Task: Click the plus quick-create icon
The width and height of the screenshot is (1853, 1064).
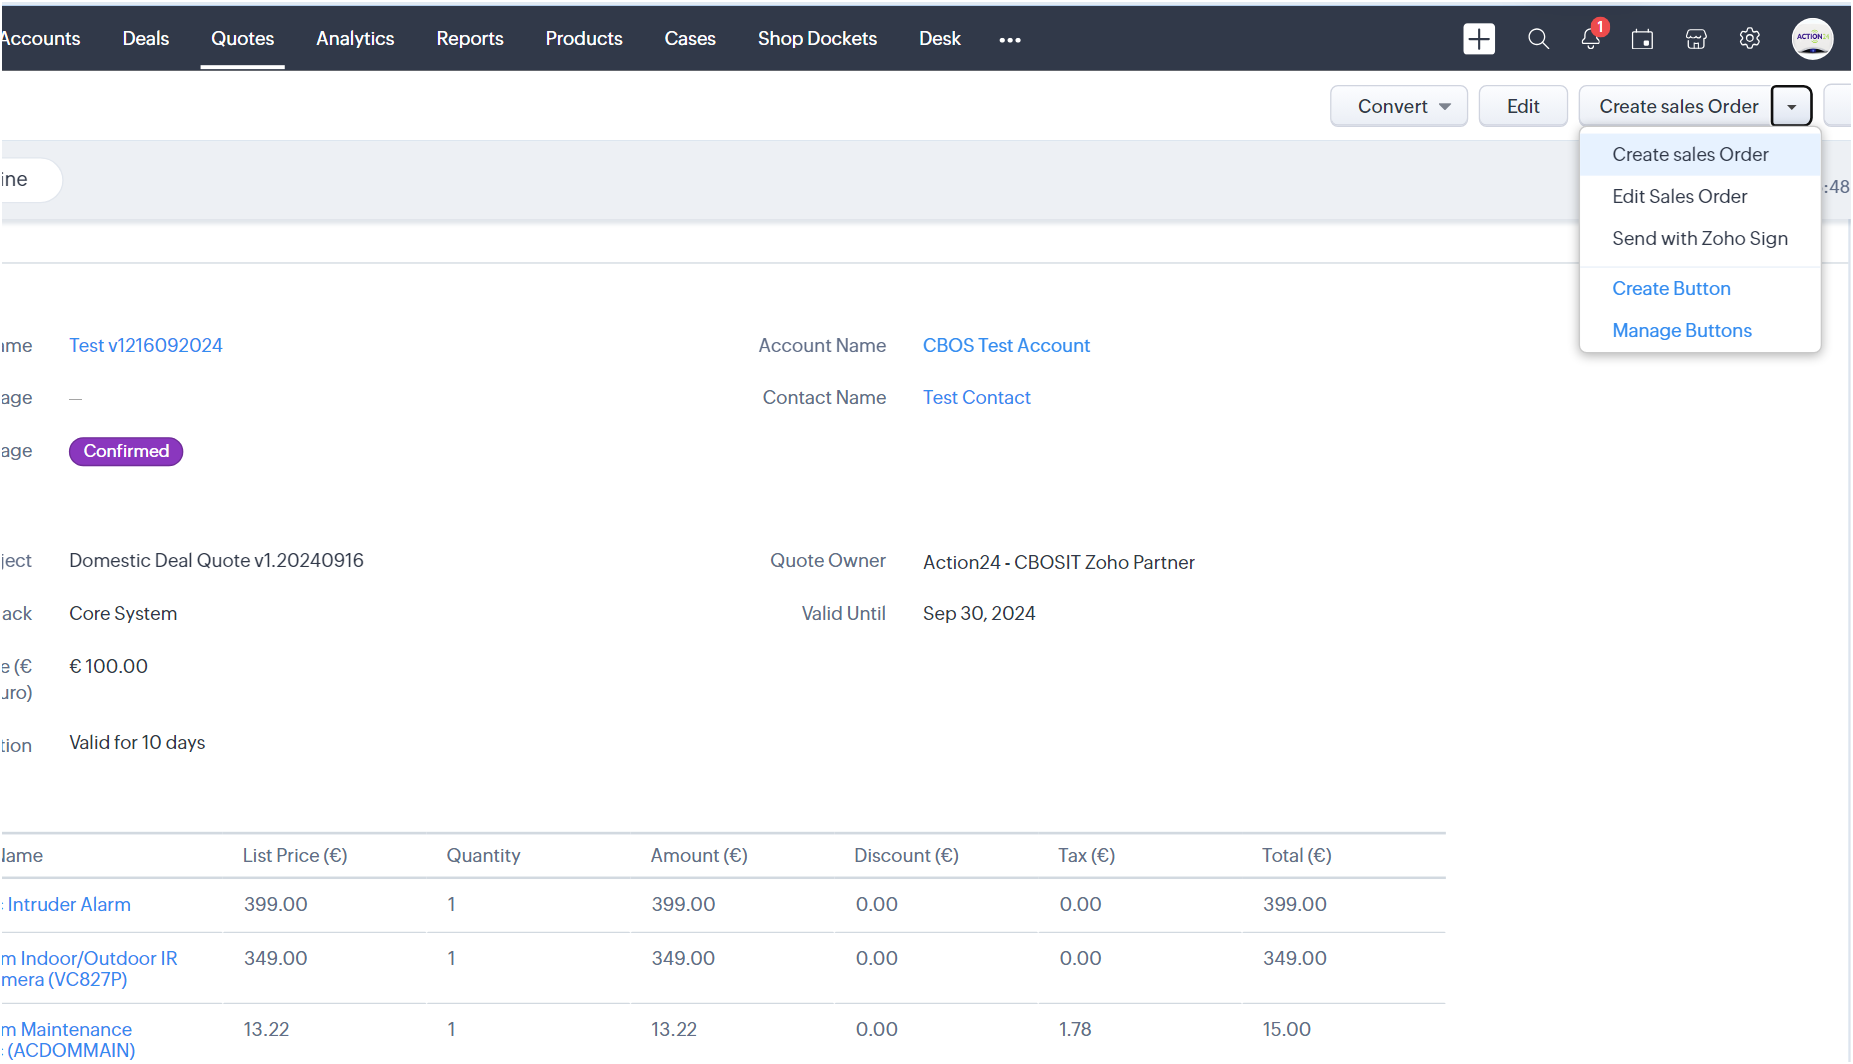Action: coord(1479,39)
